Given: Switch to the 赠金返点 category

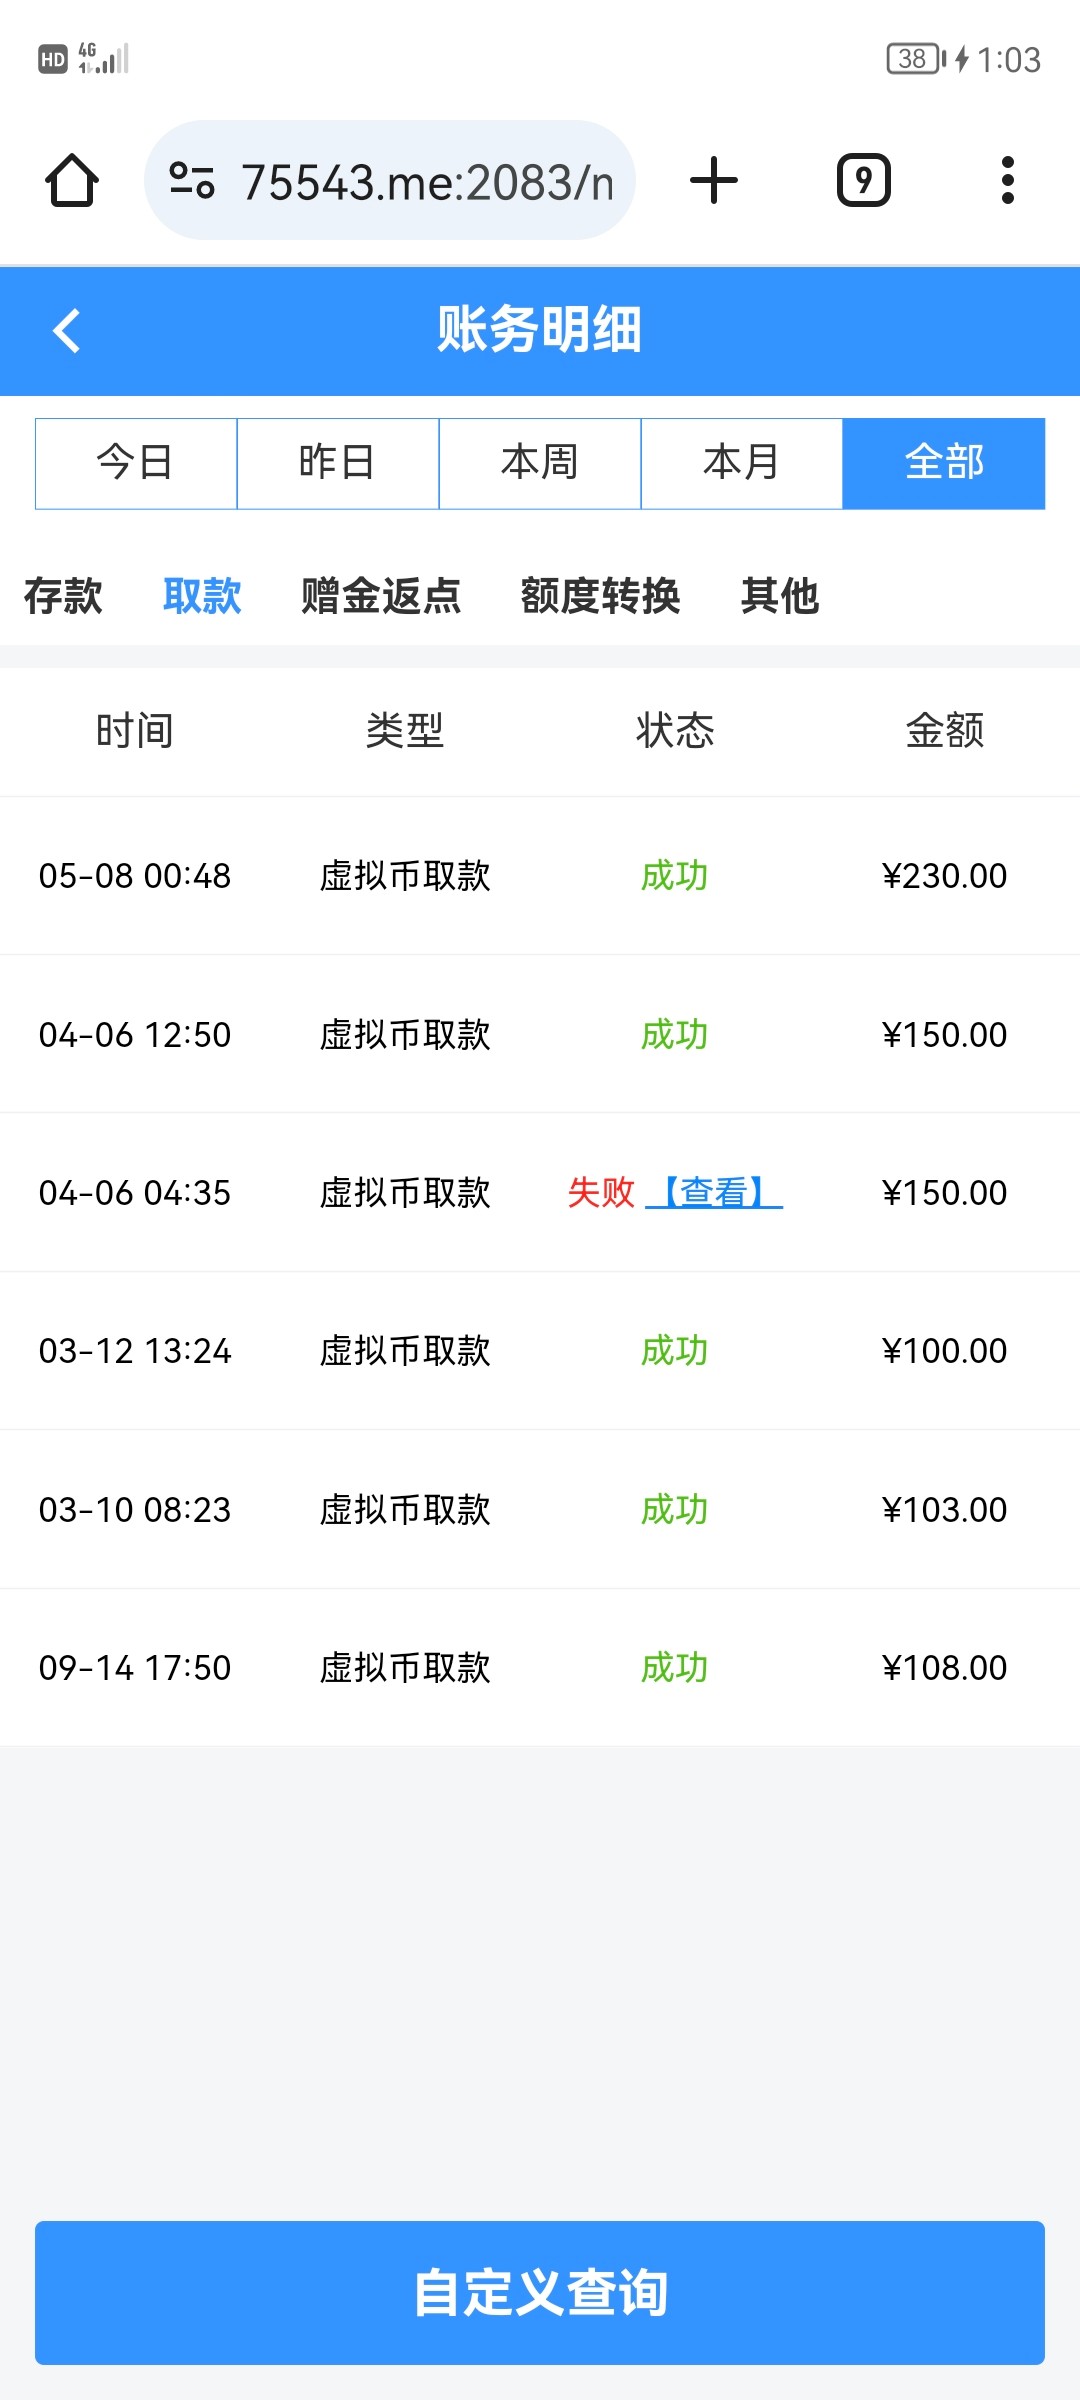Looking at the screenshot, I should 381,596.
